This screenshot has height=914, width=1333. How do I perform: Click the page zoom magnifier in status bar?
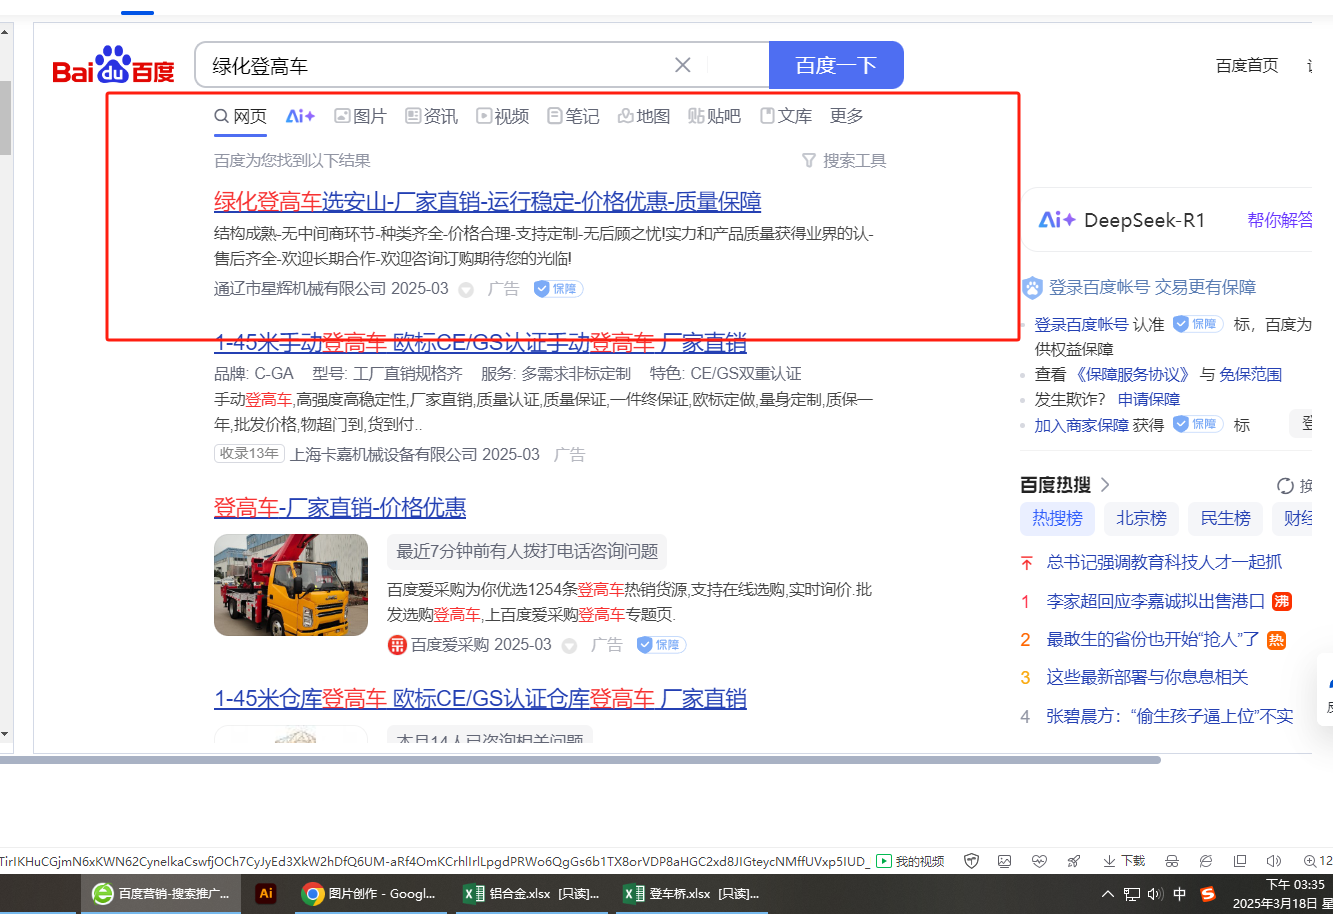[1310, 861]
